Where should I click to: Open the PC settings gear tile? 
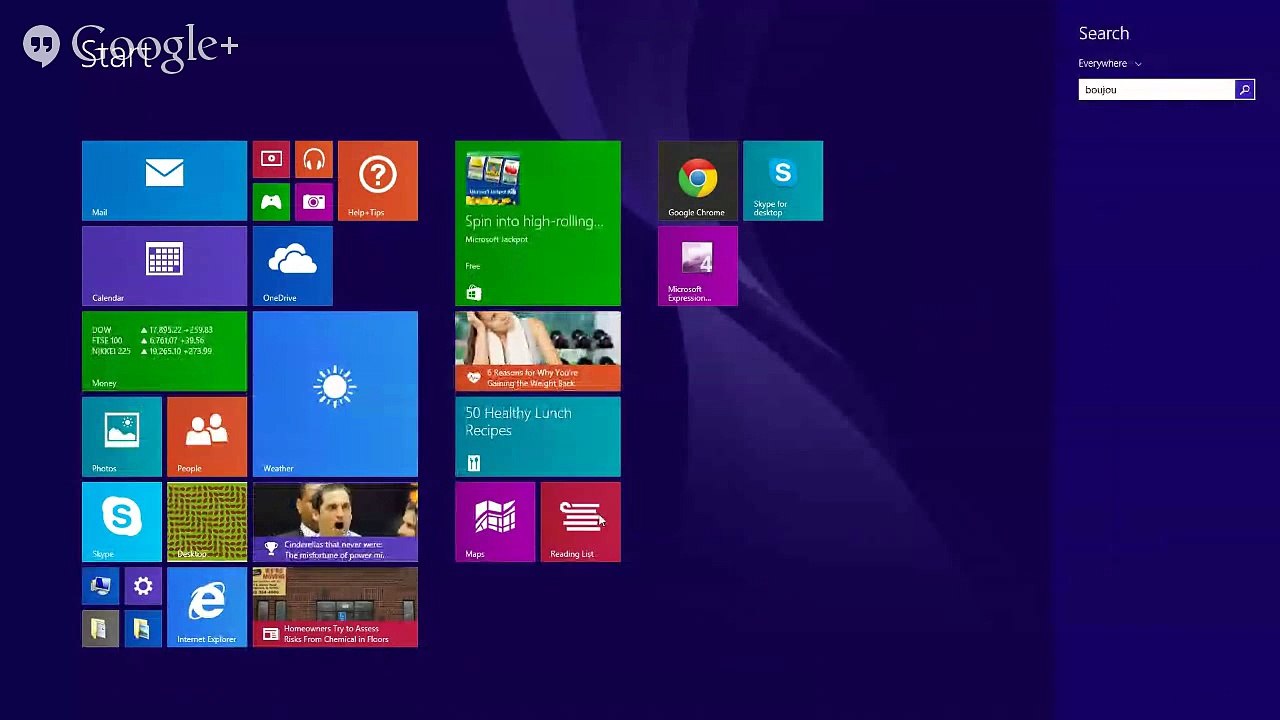click(143, 586)
